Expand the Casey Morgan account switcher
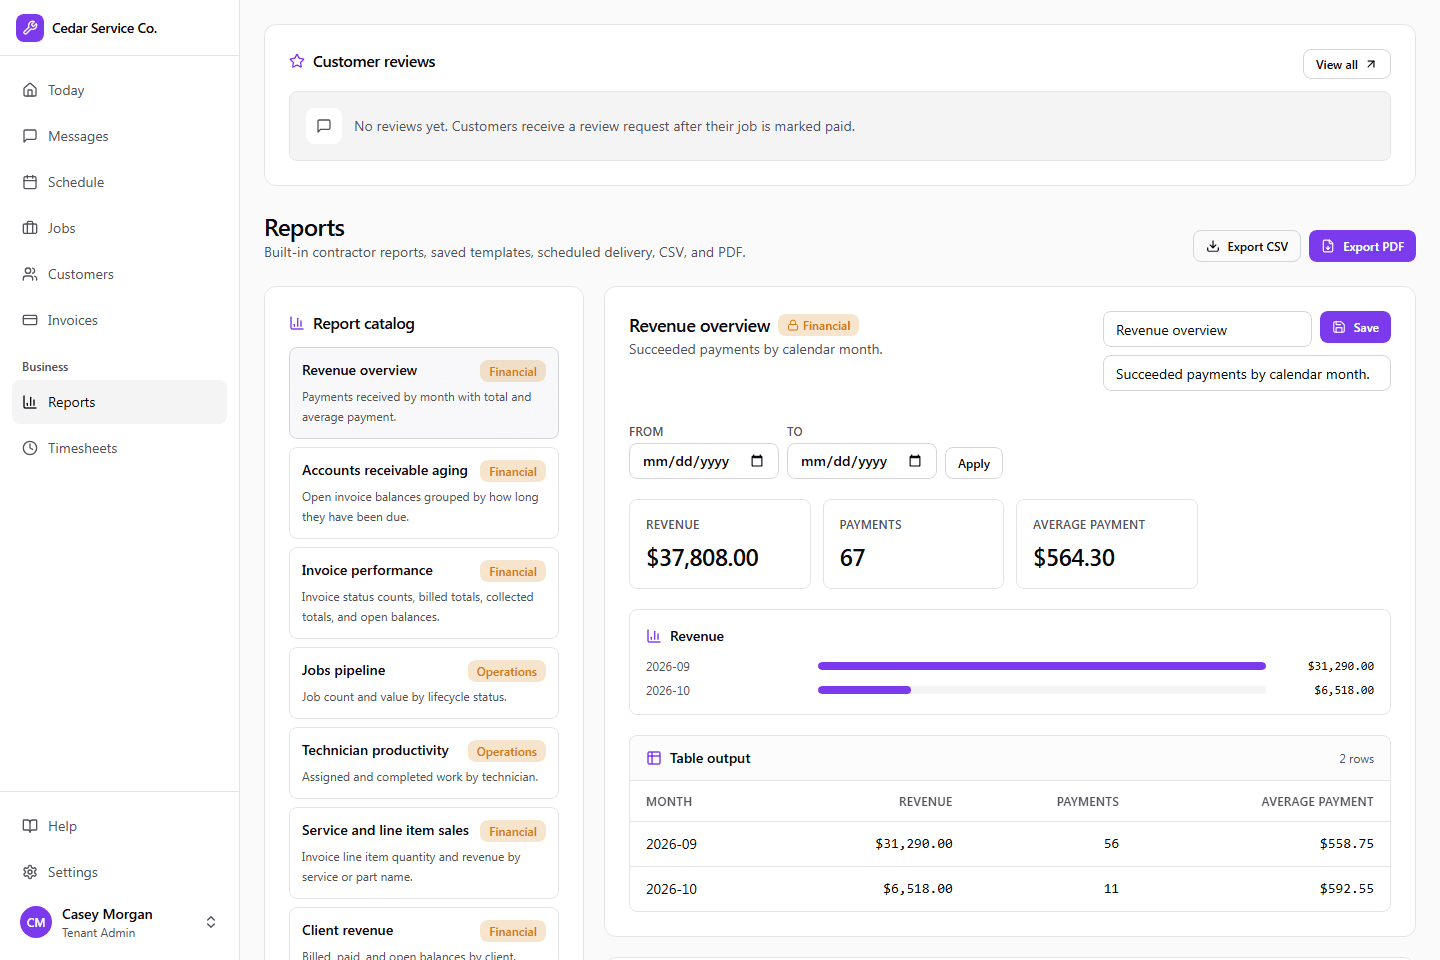 (211, 922)
